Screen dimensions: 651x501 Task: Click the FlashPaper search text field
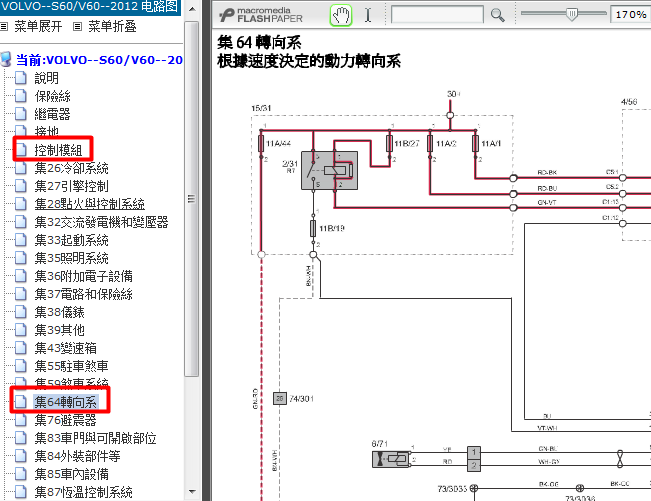point(437,15)
